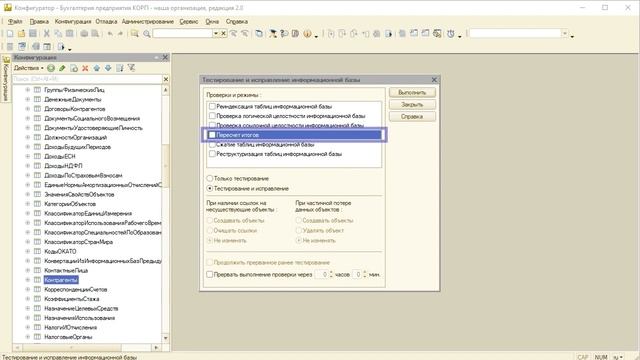Open the toolbar search field dropdown arrow
Viewport: 640px width, 360px height.
coord(216,34)
